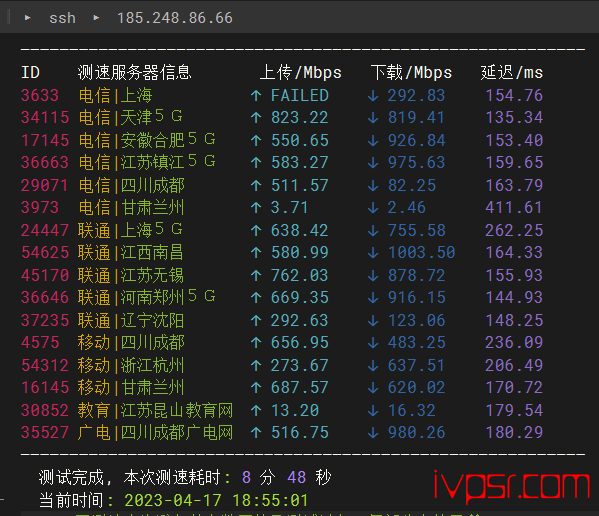Click the 上传/Mbps column header
This screenshot has width=599, height=516.
click(301, 73)
